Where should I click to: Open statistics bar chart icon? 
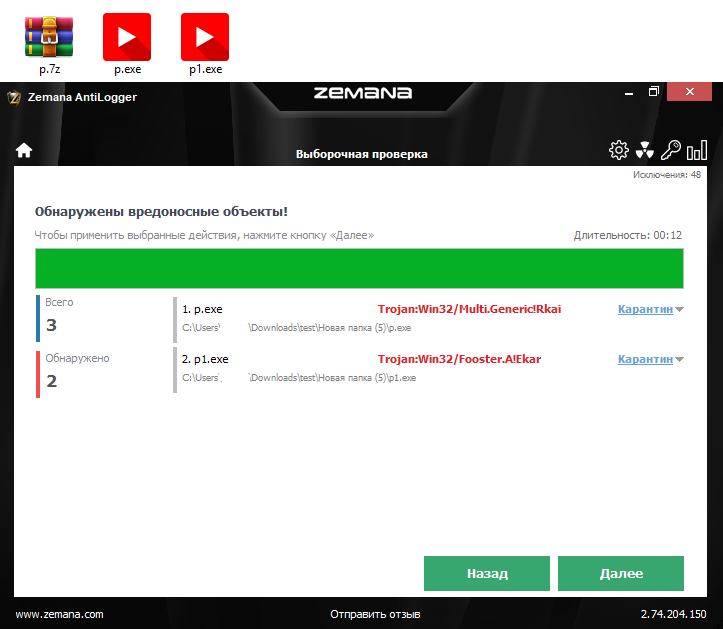697,150
